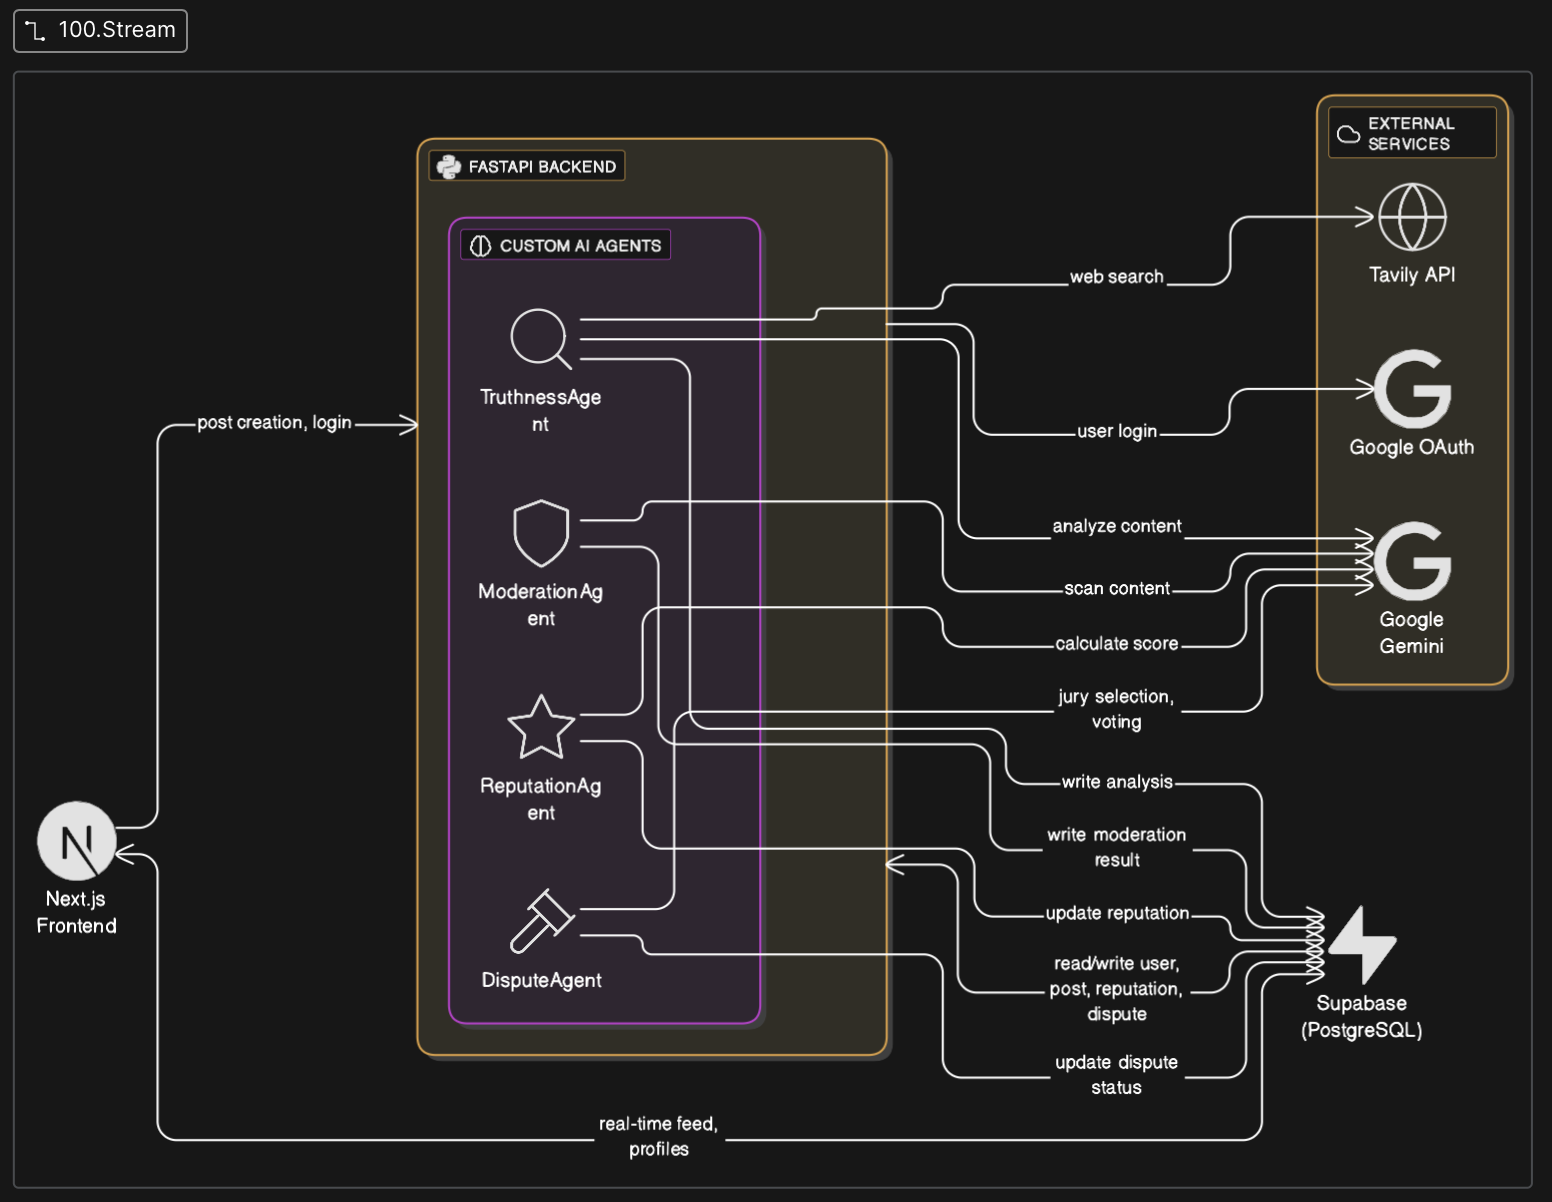Click the Supabase (PostgreSQL) label text
Screen dimensions: 1552x1202
click(1362, 1016)
